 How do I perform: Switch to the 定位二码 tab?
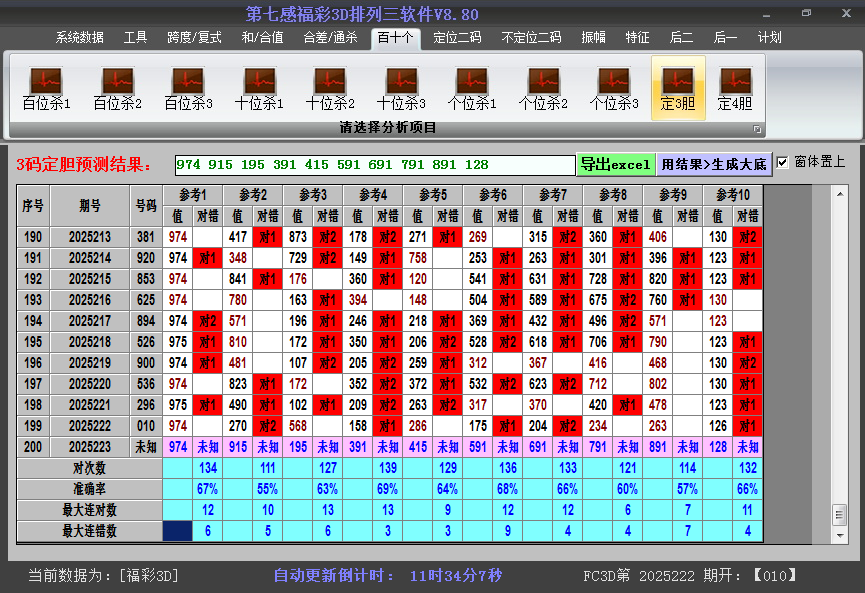coord(457,38)
